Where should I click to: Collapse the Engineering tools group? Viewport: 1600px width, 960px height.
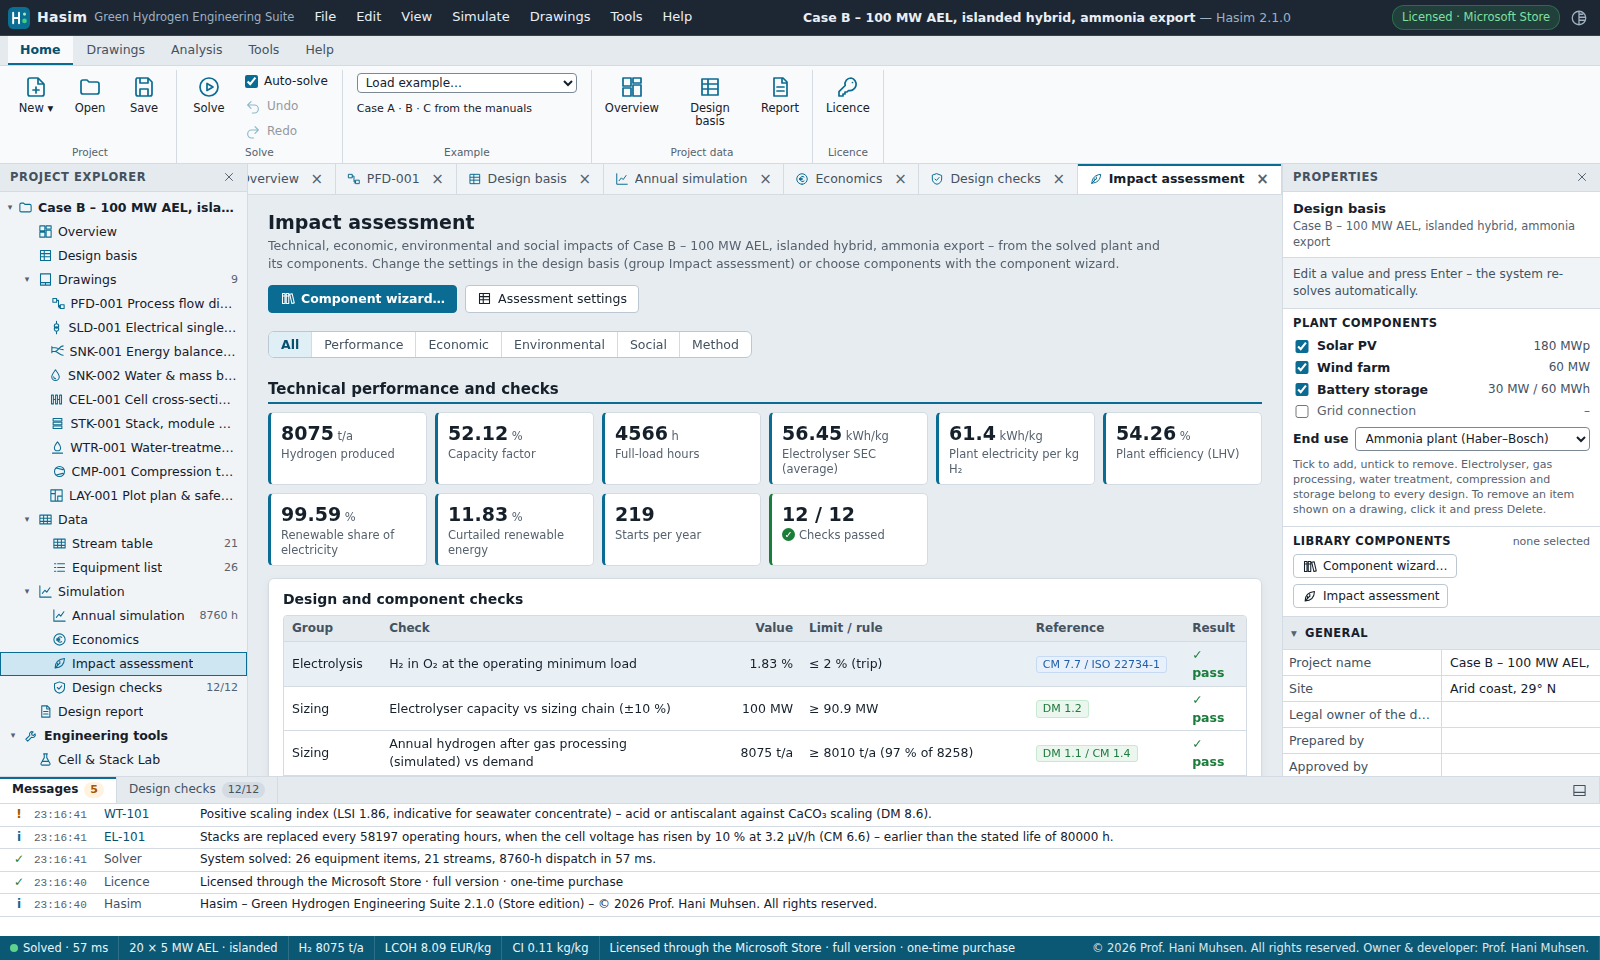pyautogui.click(x=13, y=736)
